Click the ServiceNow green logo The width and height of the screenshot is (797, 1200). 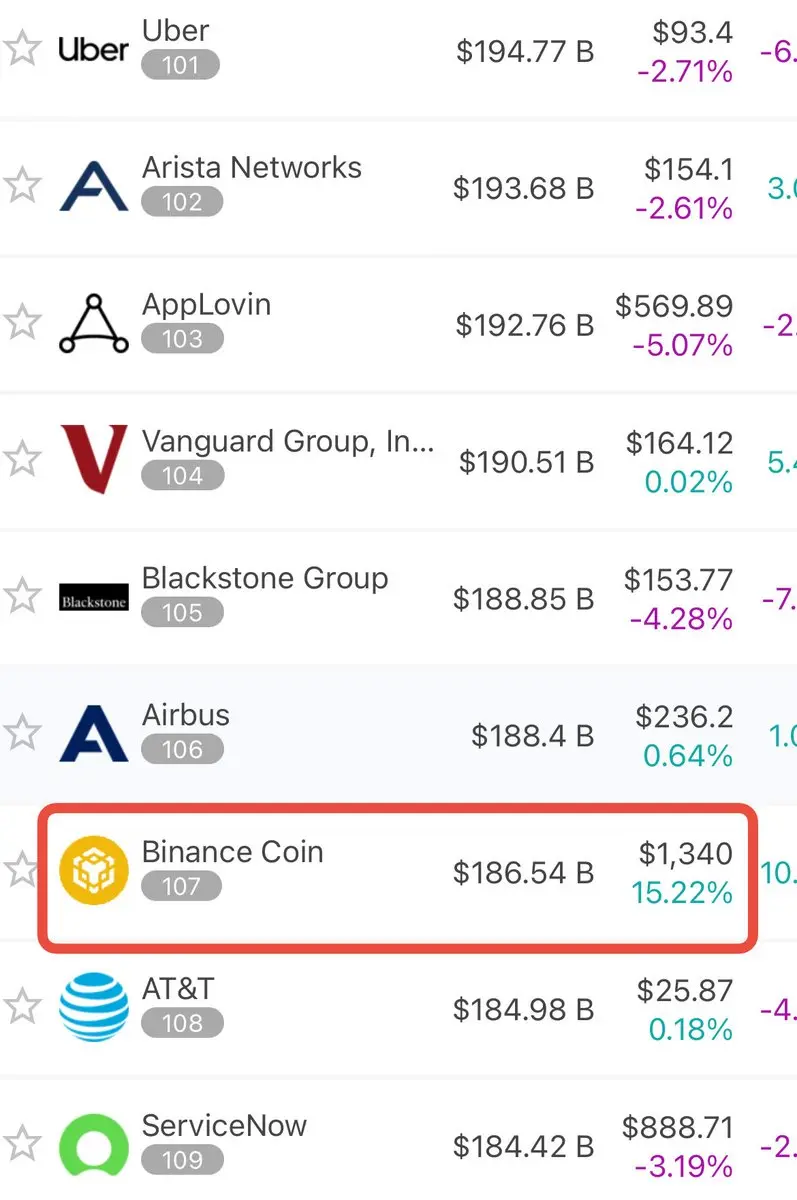(x=94, y=1145)
